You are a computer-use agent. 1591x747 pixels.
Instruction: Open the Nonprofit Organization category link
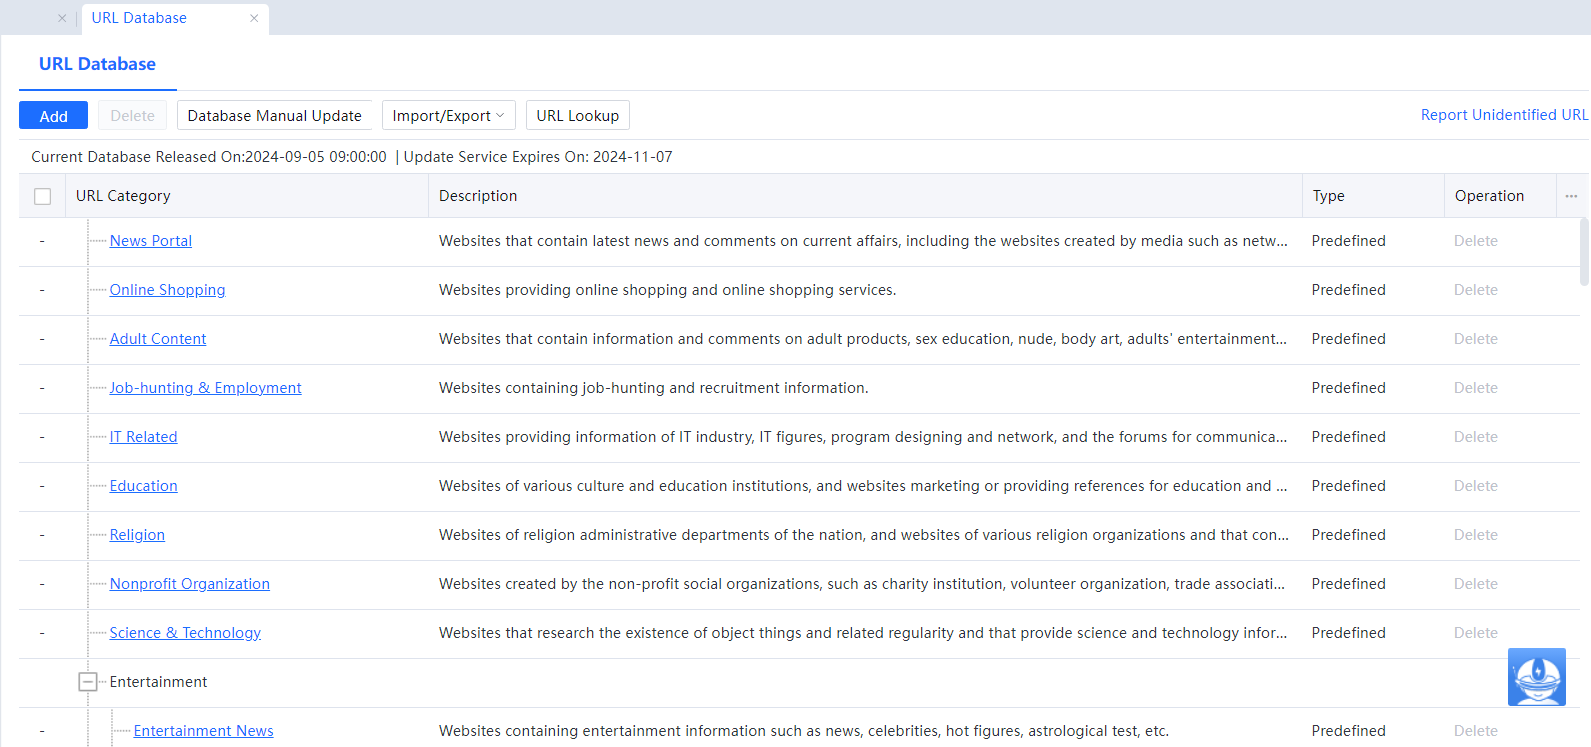[189, 584]
